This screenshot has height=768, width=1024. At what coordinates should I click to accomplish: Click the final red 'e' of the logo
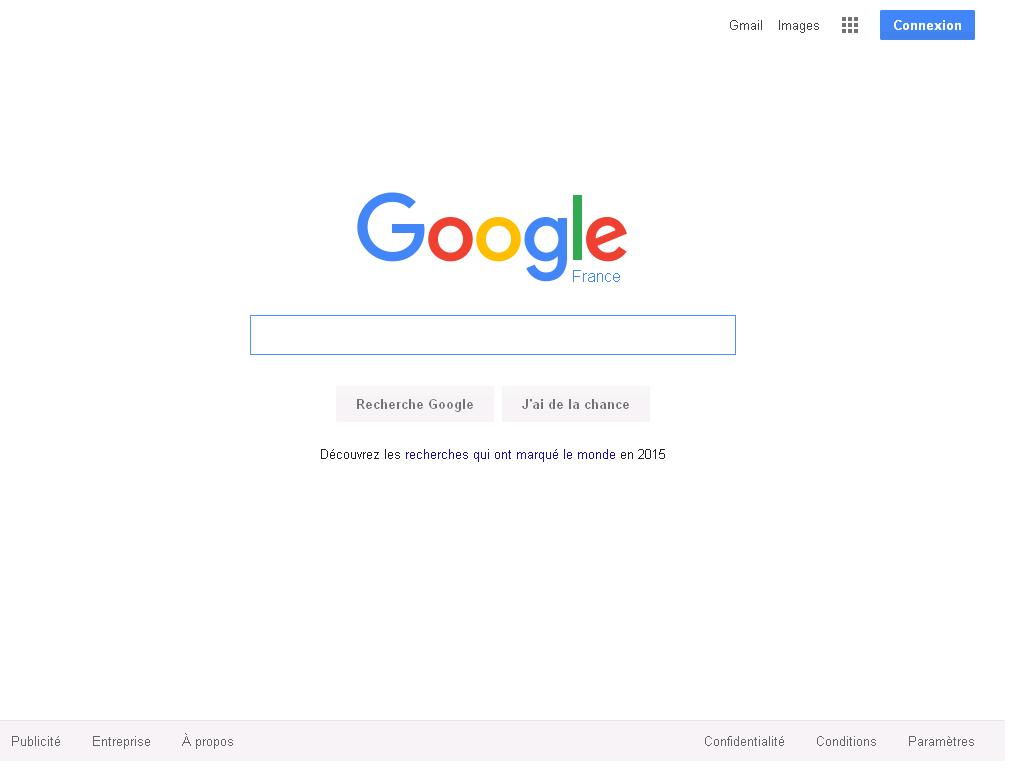point(607,236)
